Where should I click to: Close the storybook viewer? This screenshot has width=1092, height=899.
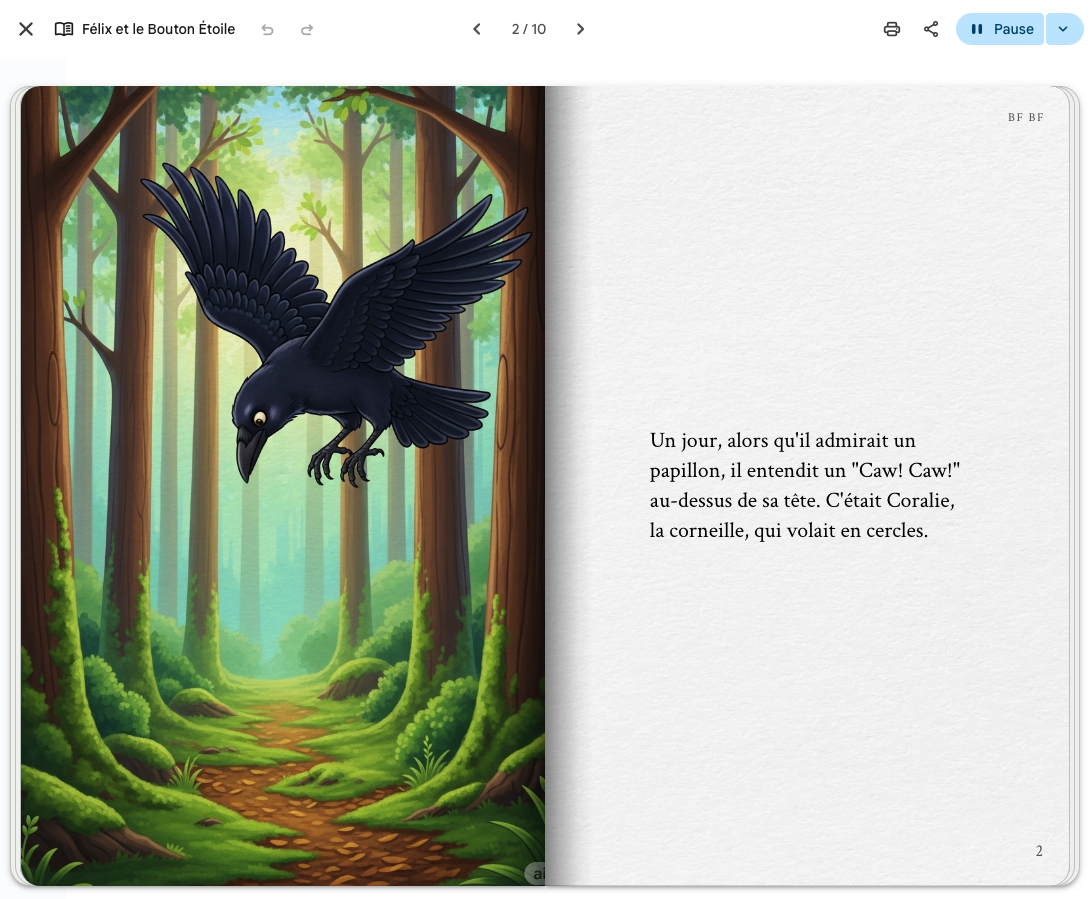click(x=26, y=29)
